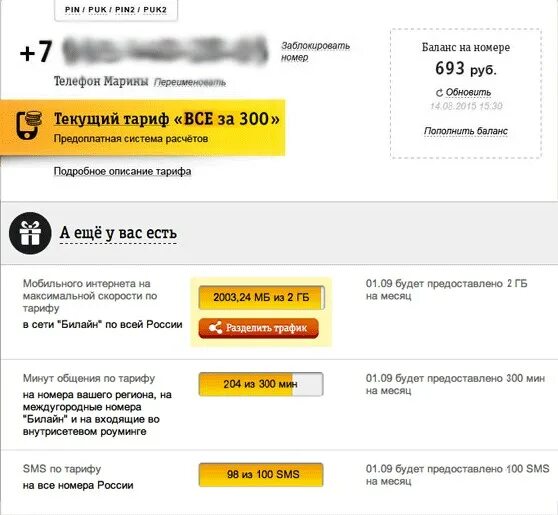Image resolution: width=558 pixels, height=515 pixels.
Task: Open Подробное описание тарифа link
Action: [122, 171]
